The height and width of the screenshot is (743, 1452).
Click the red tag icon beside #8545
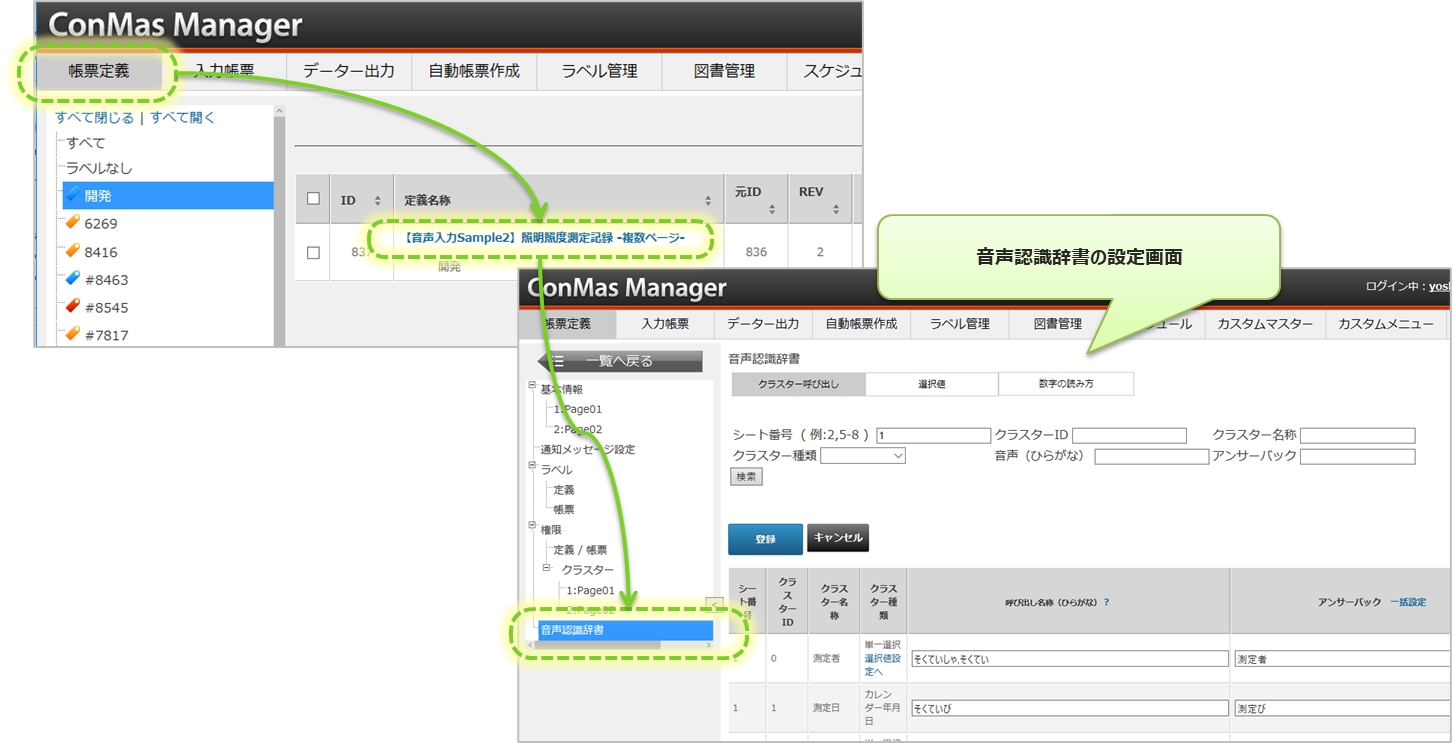tap(73, 307)
